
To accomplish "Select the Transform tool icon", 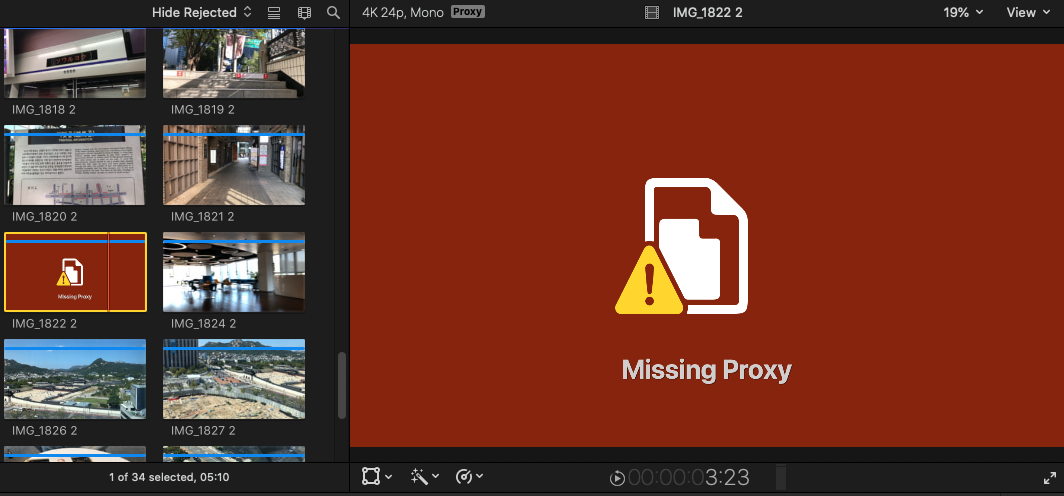I will [x=370, y=476].
